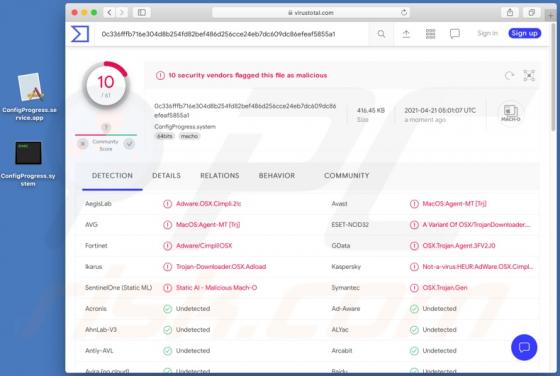This screenshot has width=560, height=376.
Task: Open the BEHAVIOR tab
Action: (x=277, y=176)
